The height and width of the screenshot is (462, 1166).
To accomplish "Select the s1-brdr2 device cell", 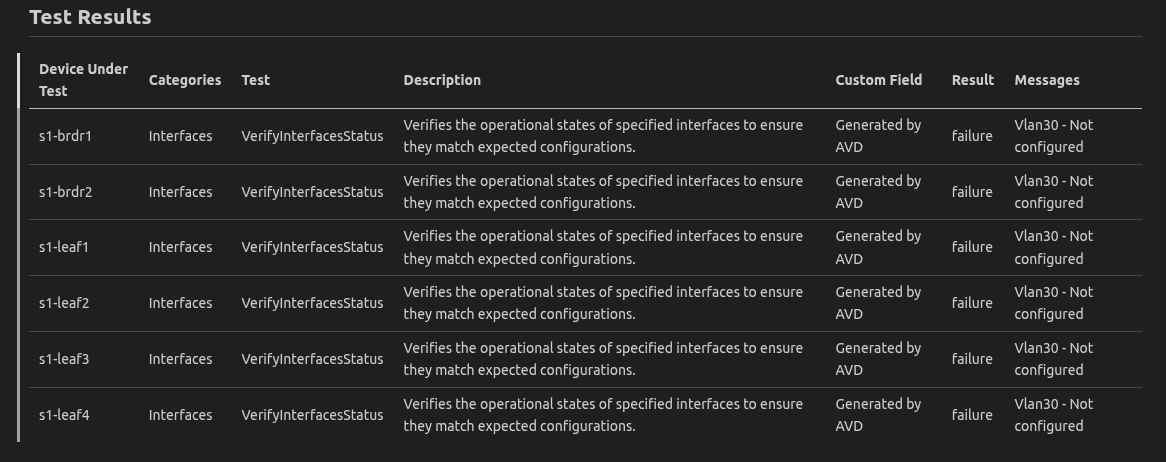I will click(65, 192).
